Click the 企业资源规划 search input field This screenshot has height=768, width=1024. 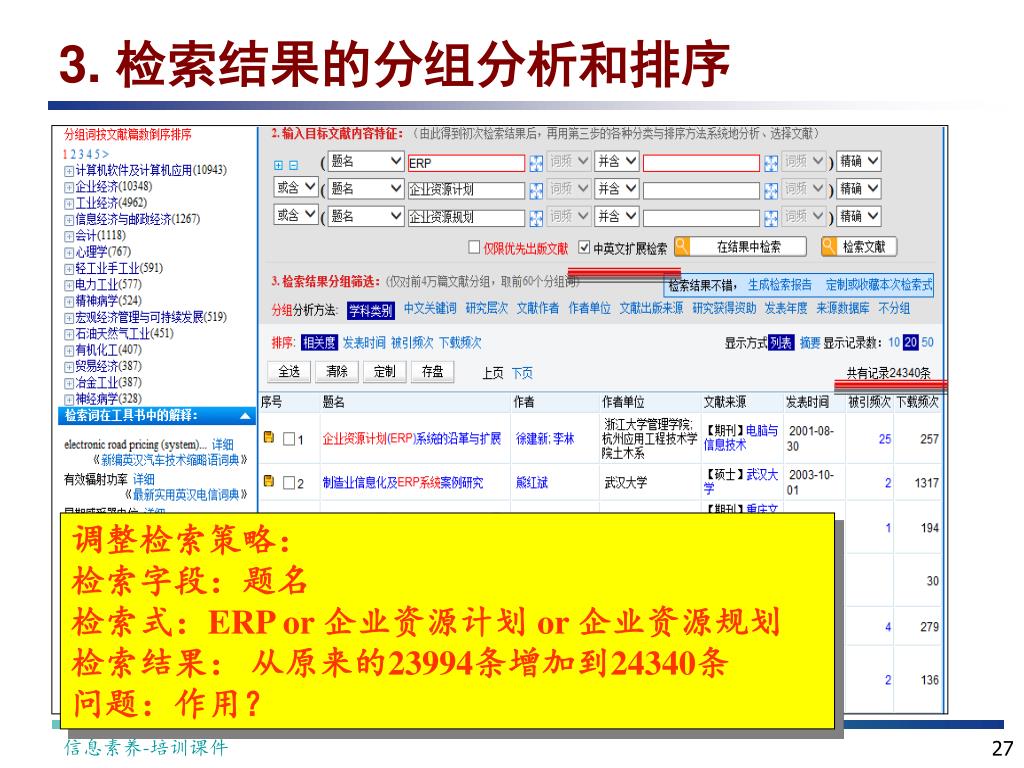(x=466, y=218)
